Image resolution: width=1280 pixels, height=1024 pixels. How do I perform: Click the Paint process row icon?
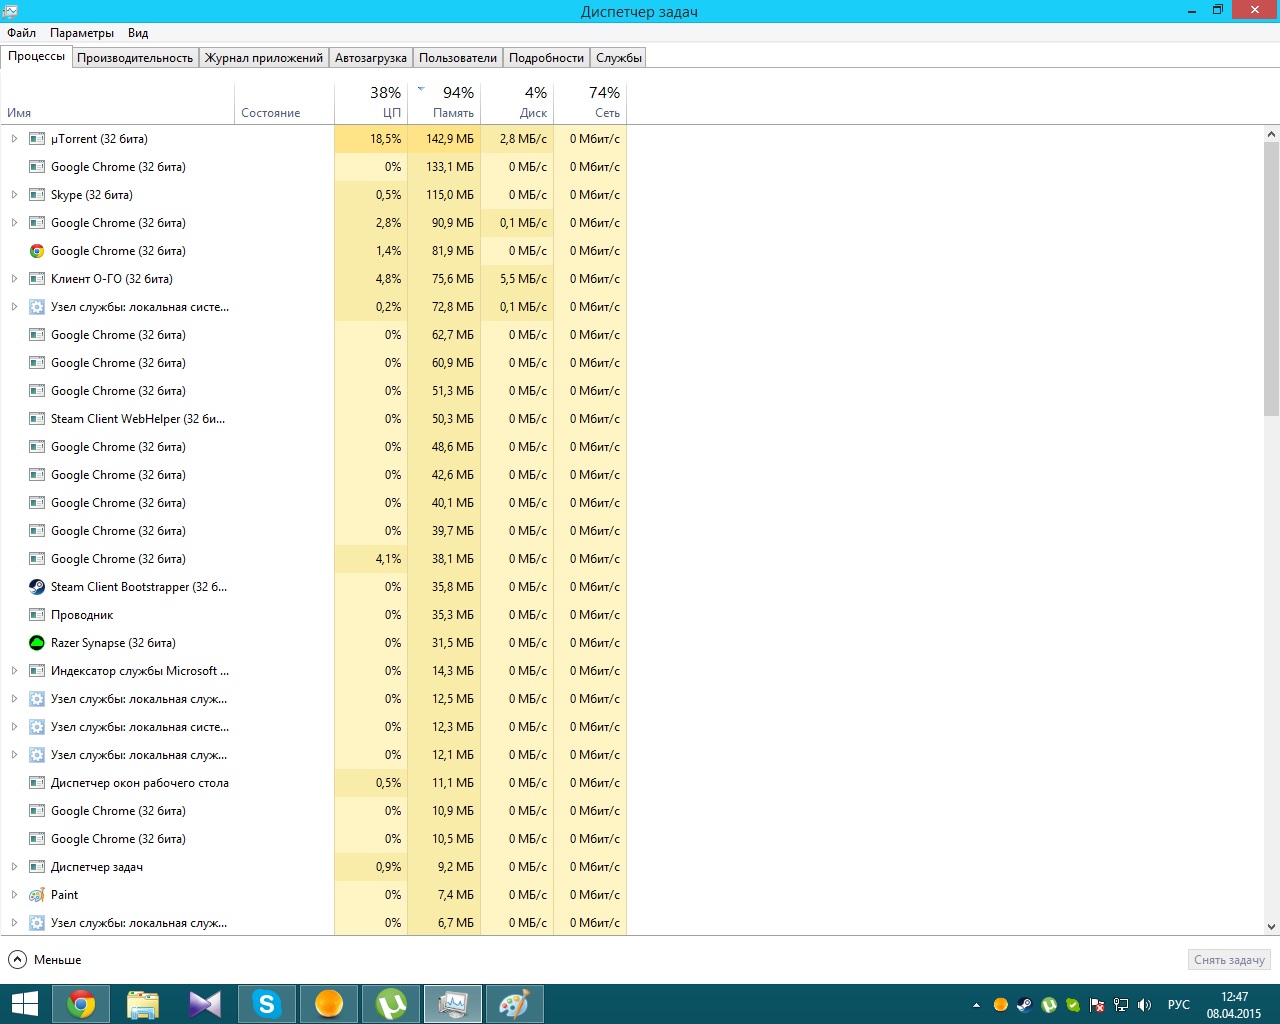tap(37, 895)
